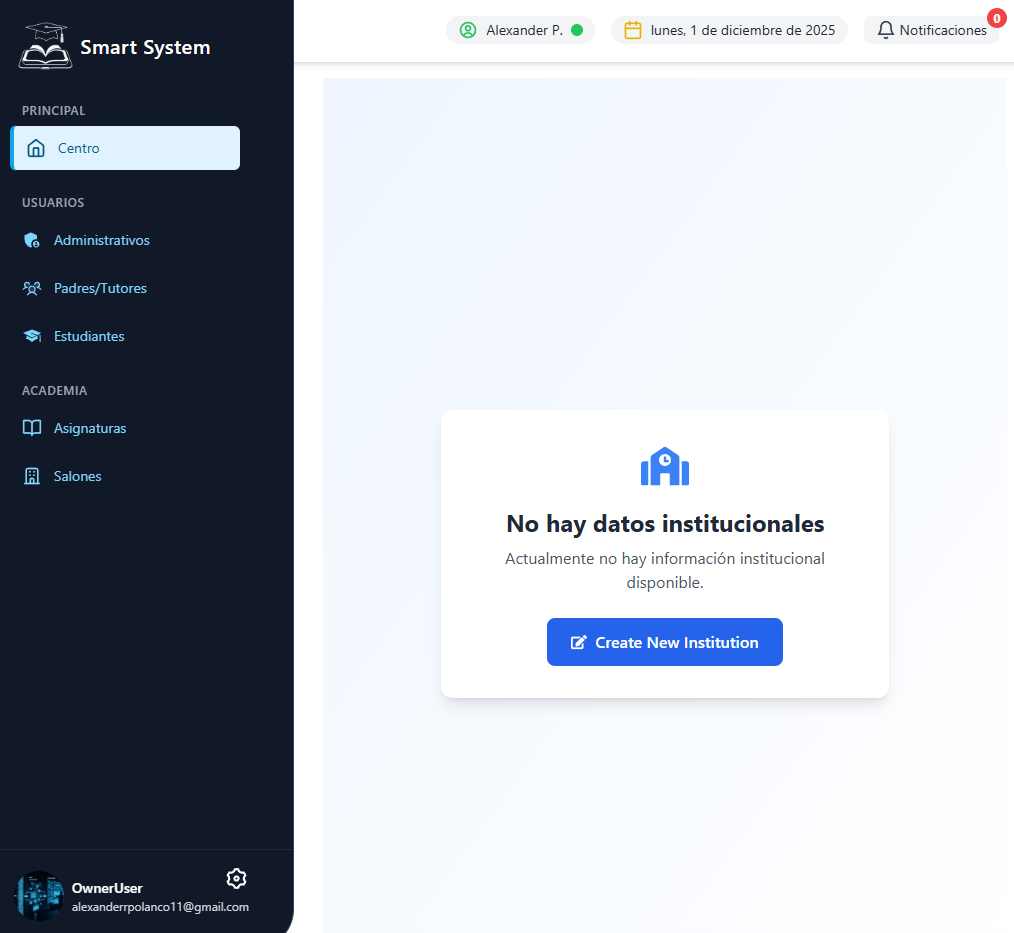Click the OwnerUser avatar thumbnail

point(40,895)
